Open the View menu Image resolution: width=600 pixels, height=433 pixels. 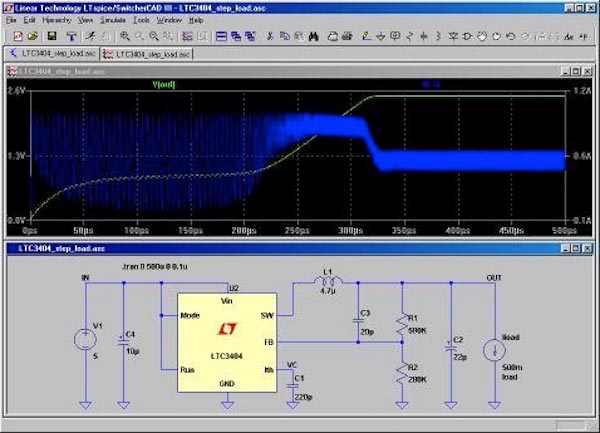[85, 20]
